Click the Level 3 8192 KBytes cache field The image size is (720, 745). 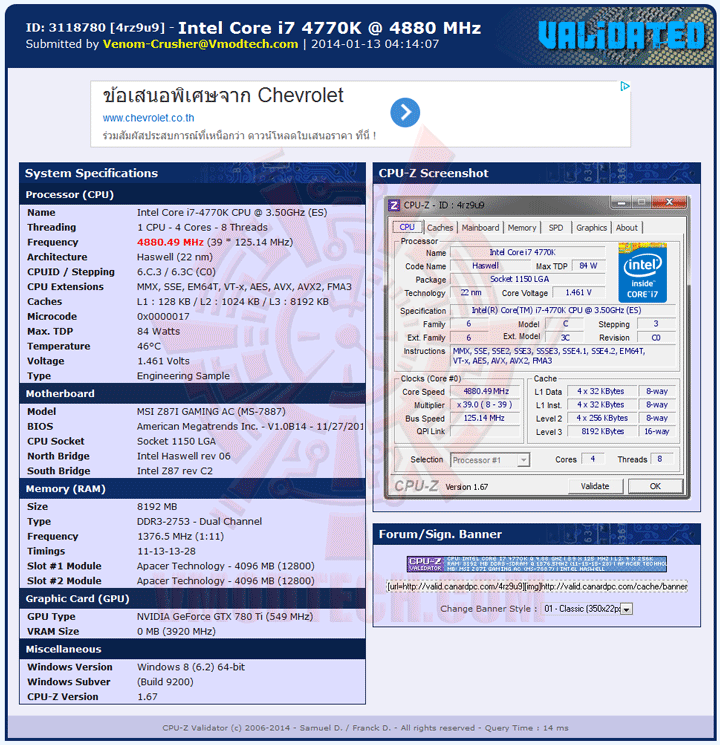(602, 431)
